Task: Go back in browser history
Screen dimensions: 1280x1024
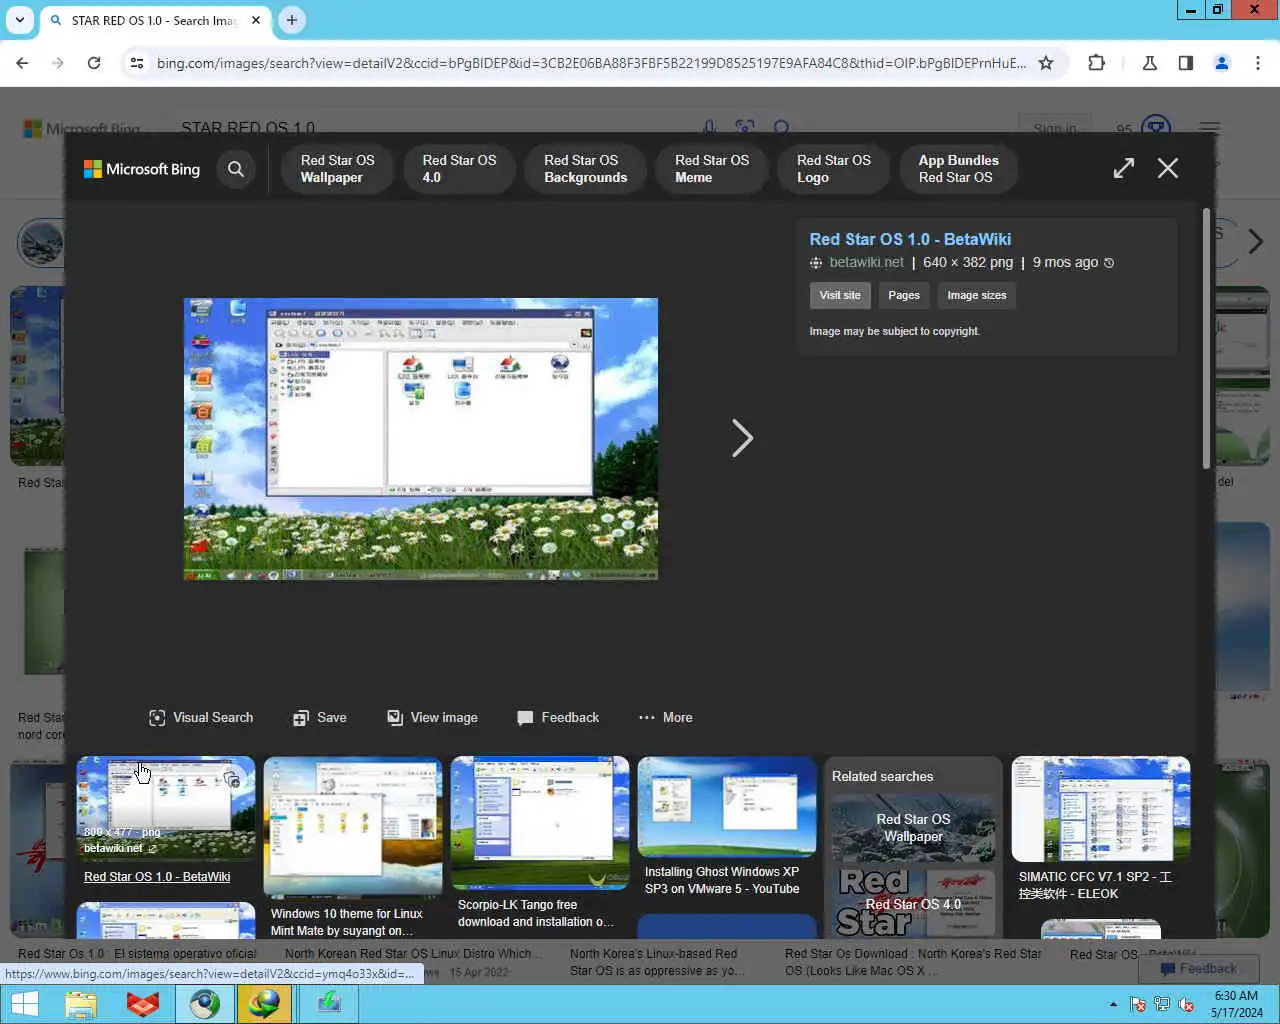Action: coord(22,63)
